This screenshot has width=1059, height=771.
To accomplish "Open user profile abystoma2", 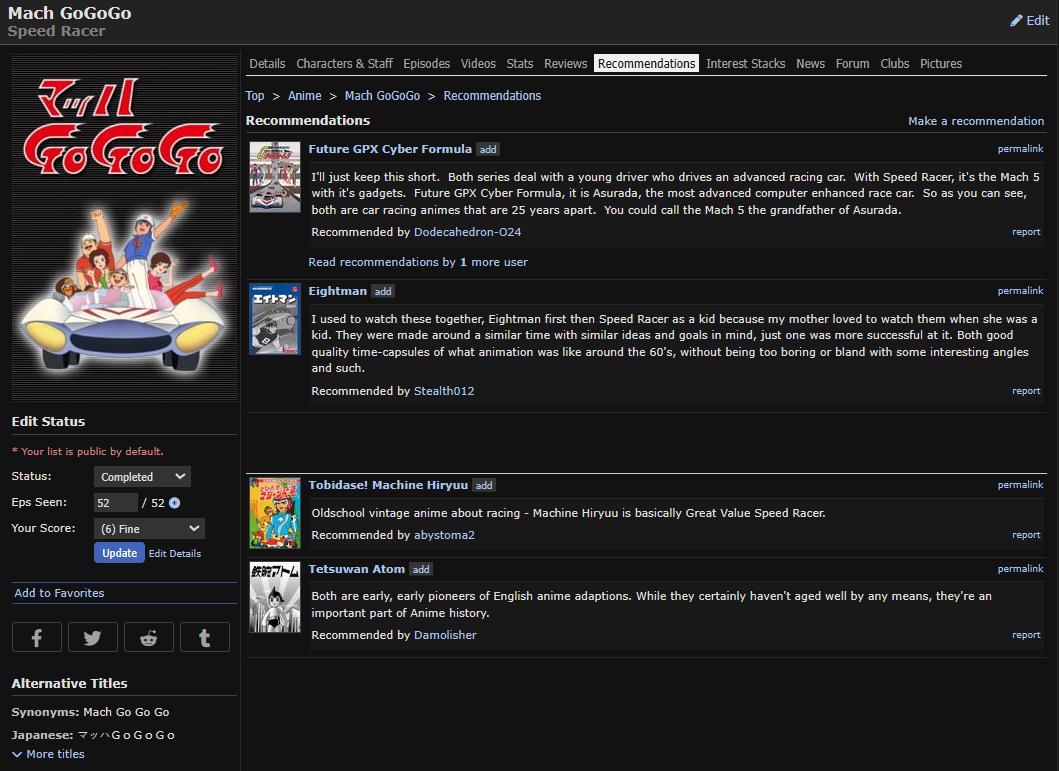I will click(444, 535).
